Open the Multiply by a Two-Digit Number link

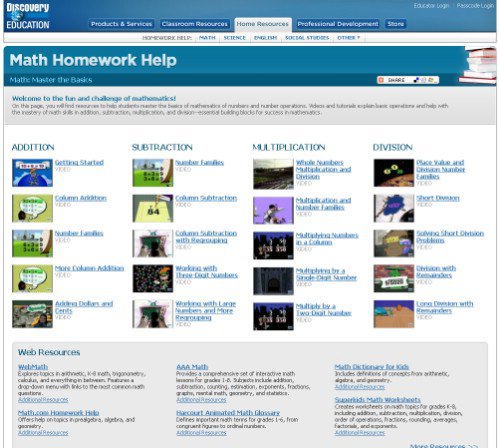point(323,309)
